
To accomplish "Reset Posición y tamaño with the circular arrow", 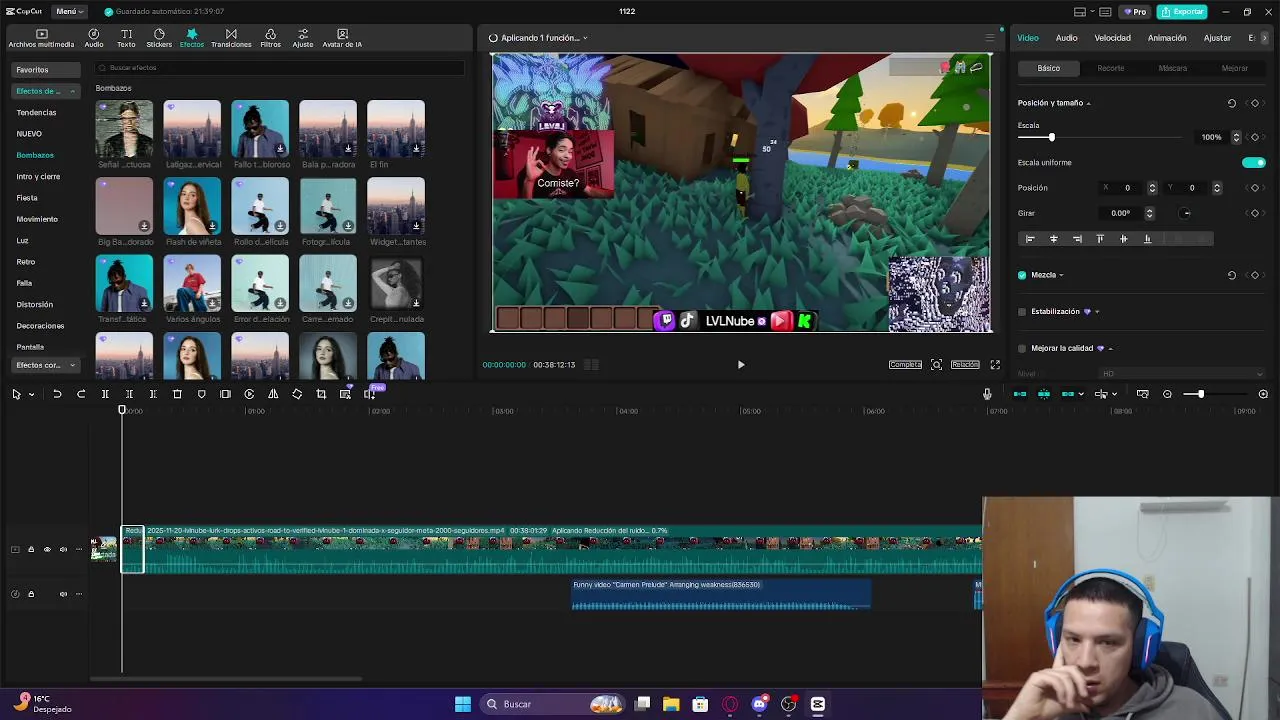I will [x=1232, y=103].
